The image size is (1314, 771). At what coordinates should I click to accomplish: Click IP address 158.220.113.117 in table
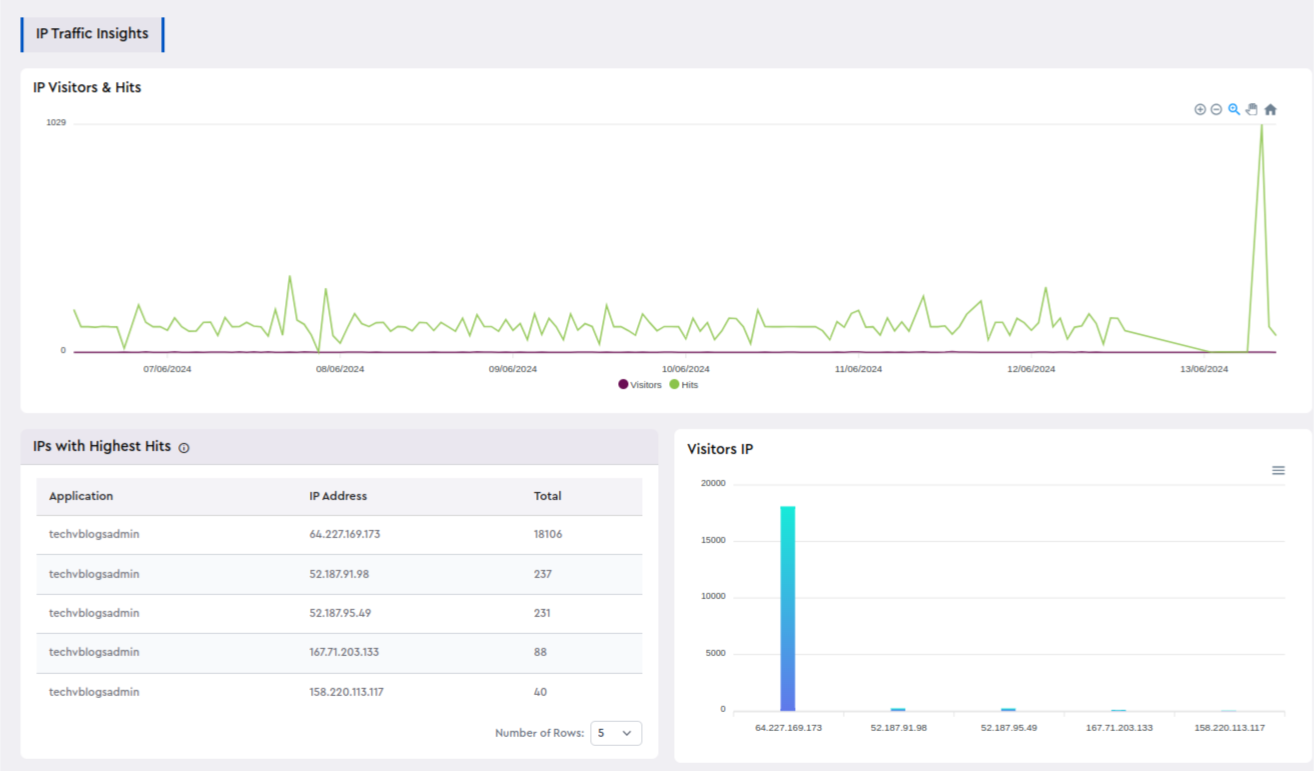[x=346, y=692]
